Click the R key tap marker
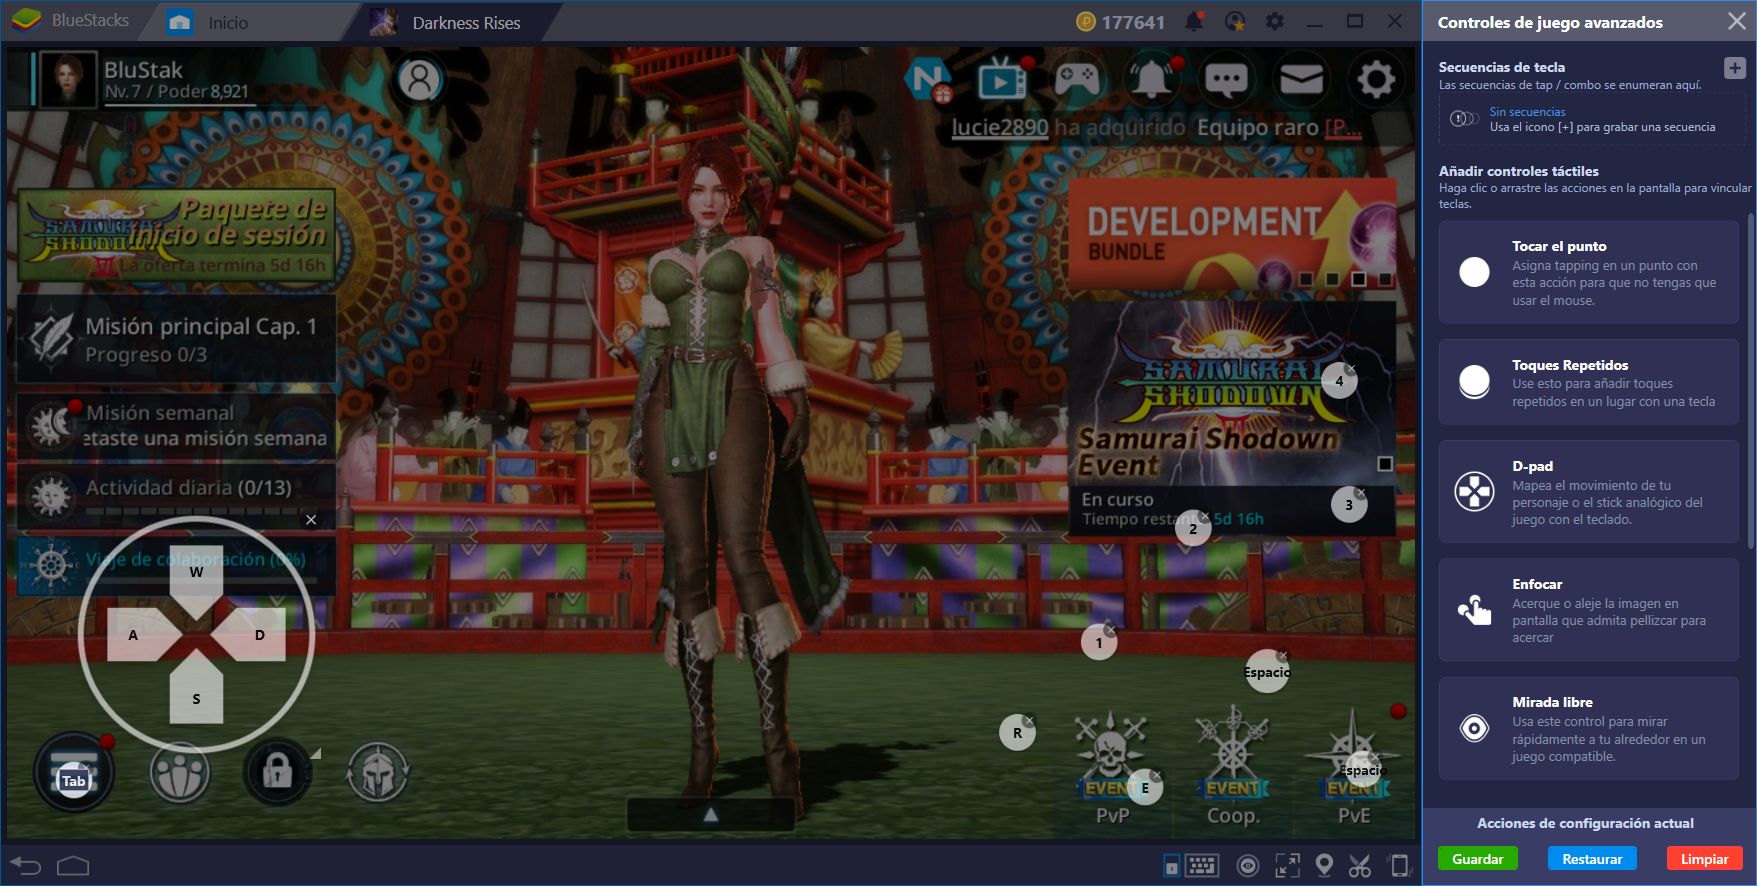This screenshot has height=886, width=1757. pyautogui.click(x=1017, y=733)
